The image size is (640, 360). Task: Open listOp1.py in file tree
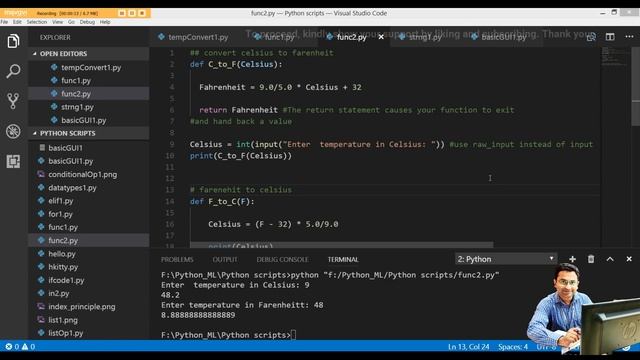pyautogui.click(x=89, y=333)
